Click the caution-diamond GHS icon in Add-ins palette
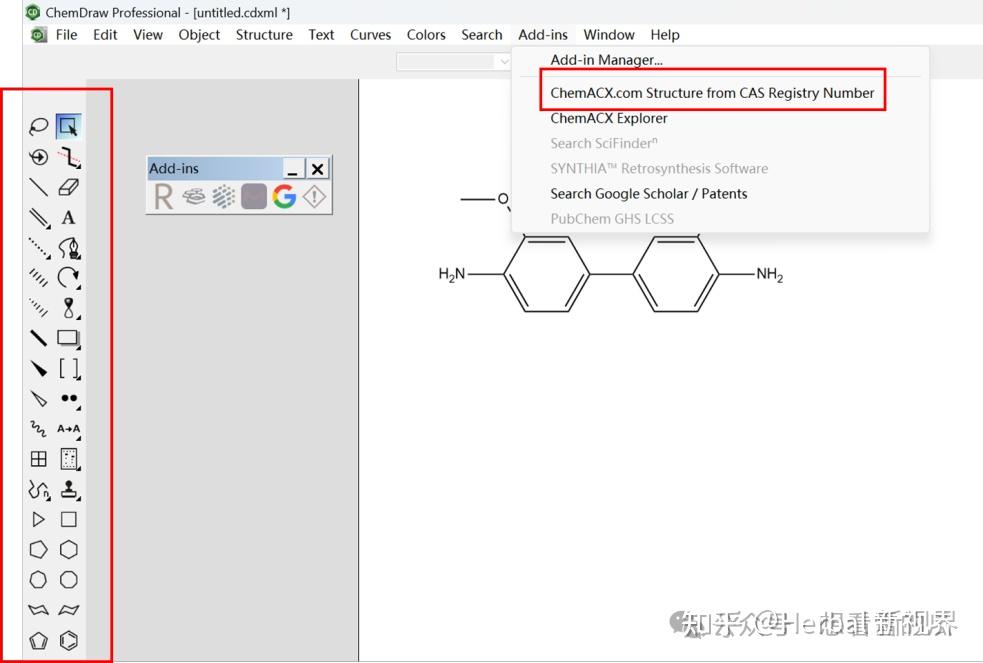This screenshot has height=663, width=983. 313,197
